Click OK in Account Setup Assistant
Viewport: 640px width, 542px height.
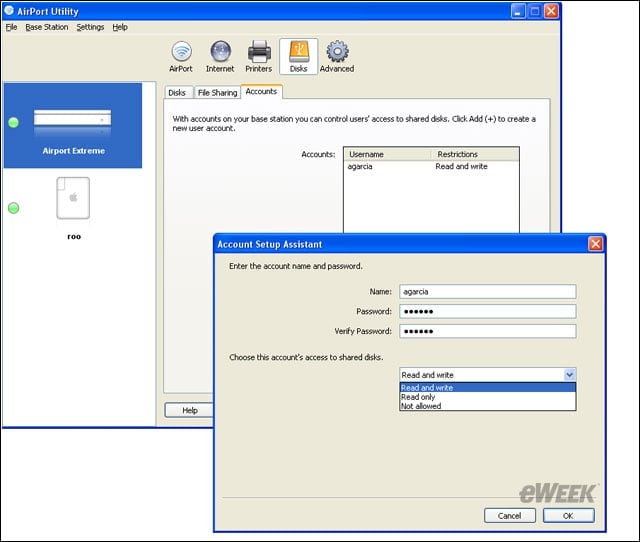pyautogui.click(x=568, y=515)
